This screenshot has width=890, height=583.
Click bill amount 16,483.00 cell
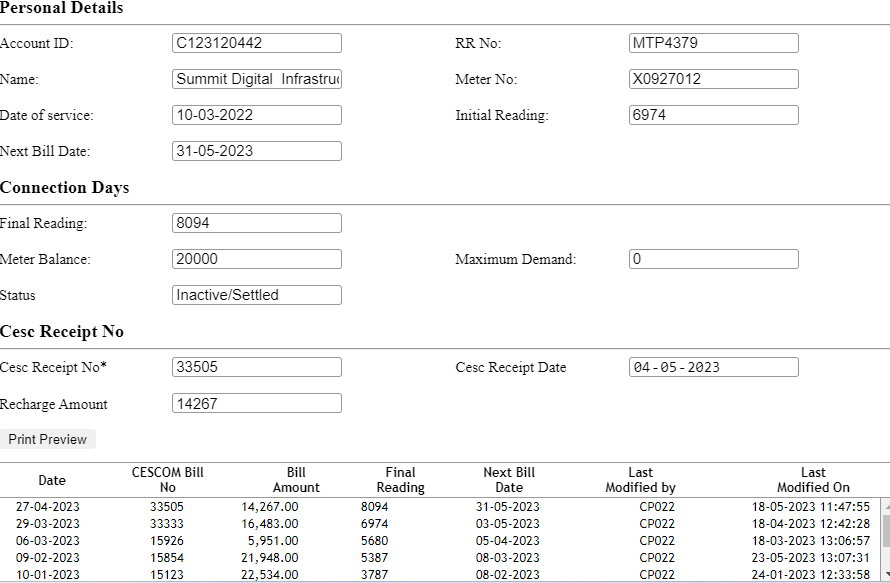[x=270, y=524]
